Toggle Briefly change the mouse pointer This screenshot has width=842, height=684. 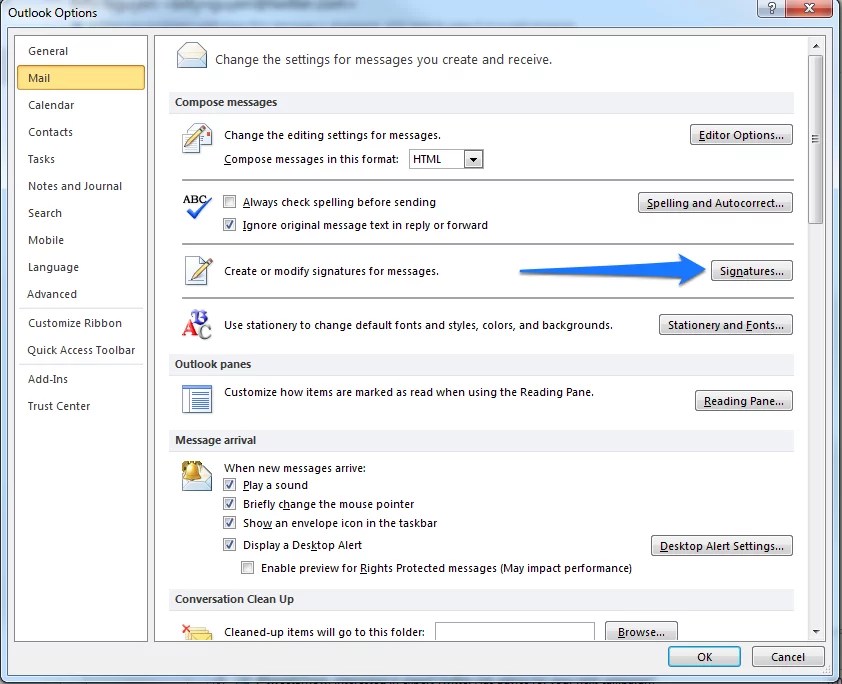[x=229, y=504]
